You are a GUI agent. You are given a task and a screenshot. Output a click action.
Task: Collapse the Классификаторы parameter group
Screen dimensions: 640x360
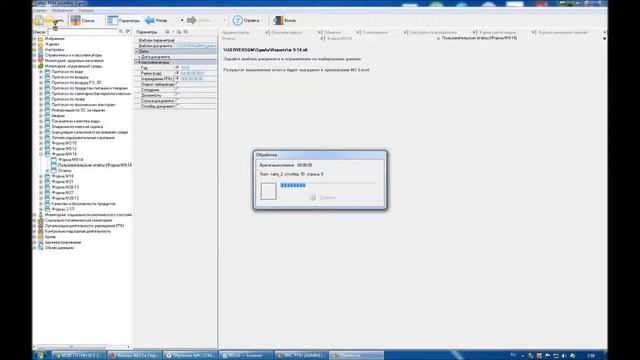pos(137,62)
